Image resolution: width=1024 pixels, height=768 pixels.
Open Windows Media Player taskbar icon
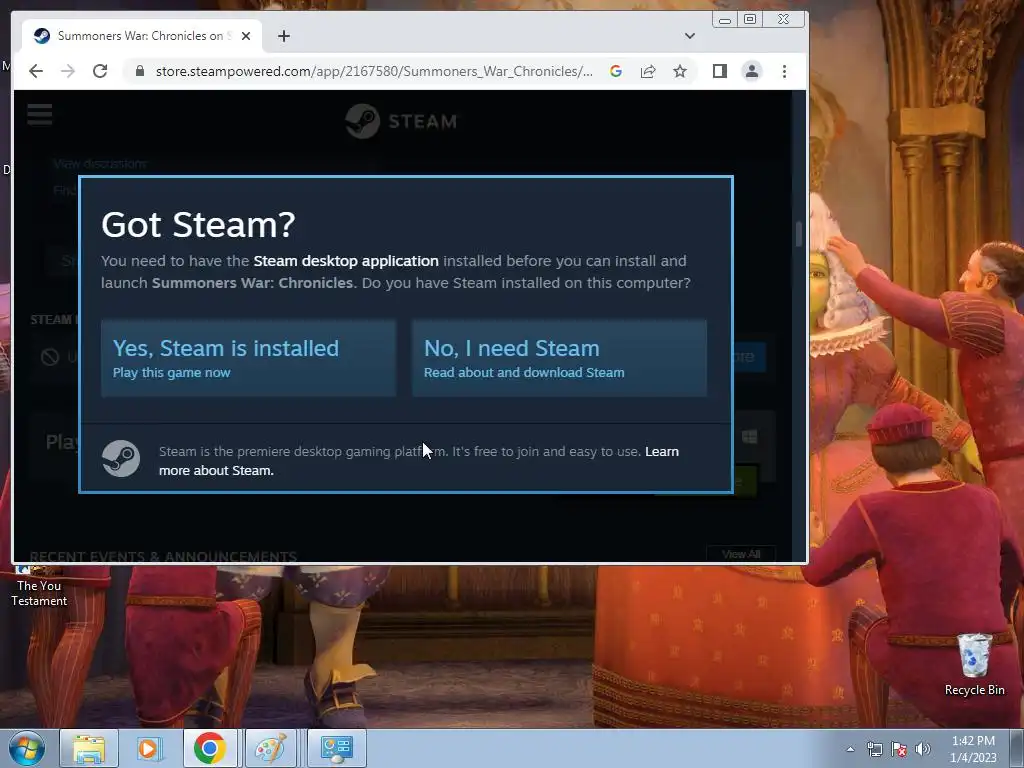150,748
